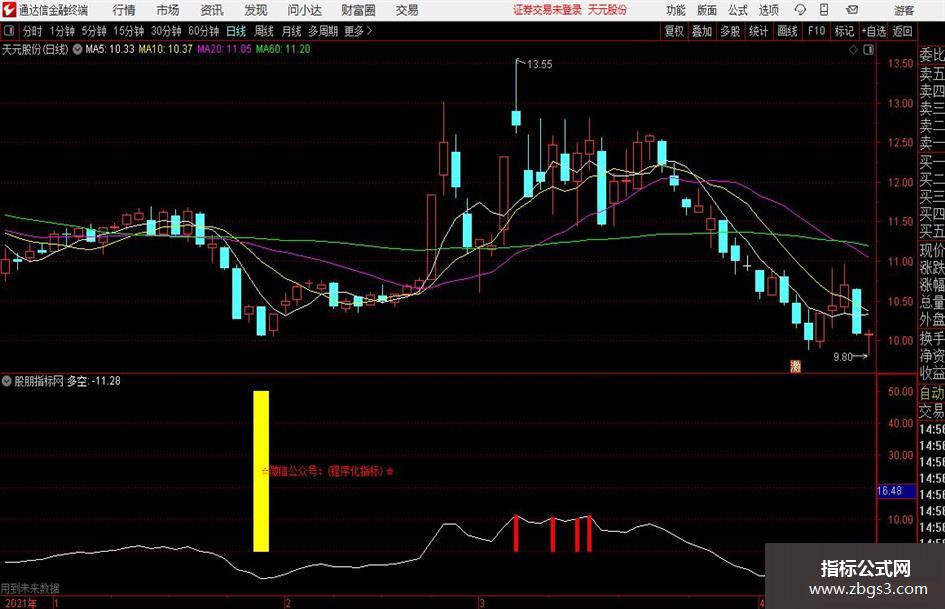
Task: Click the MA20: 11.05 value
Action: click(224, 49)
